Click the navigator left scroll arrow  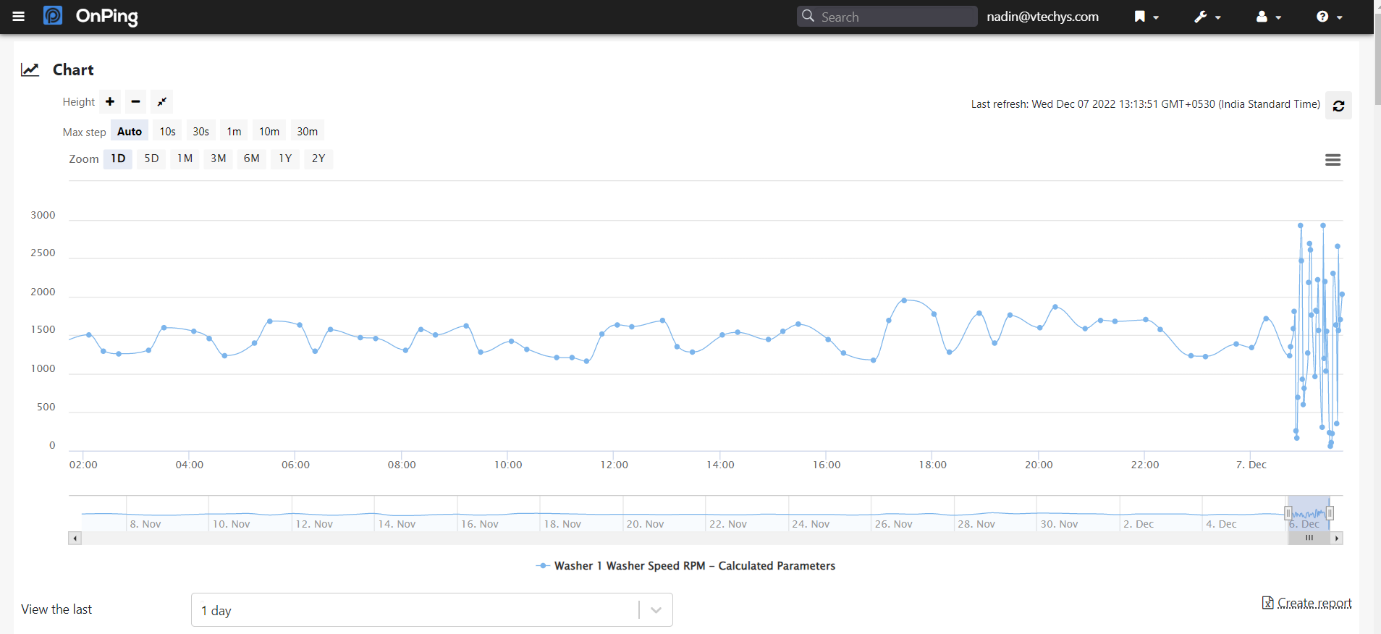[74, 538]
